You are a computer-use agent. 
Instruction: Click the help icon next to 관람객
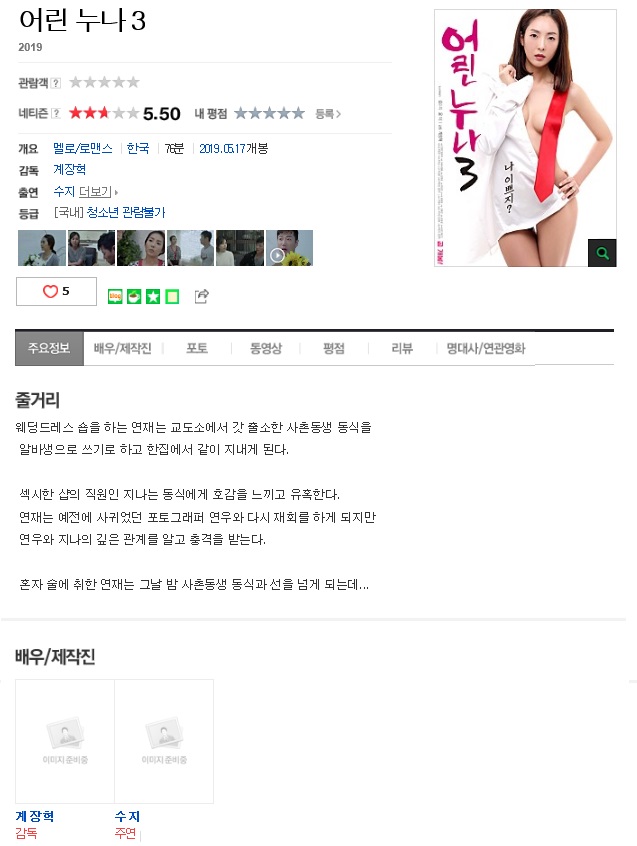click(56, 83)
